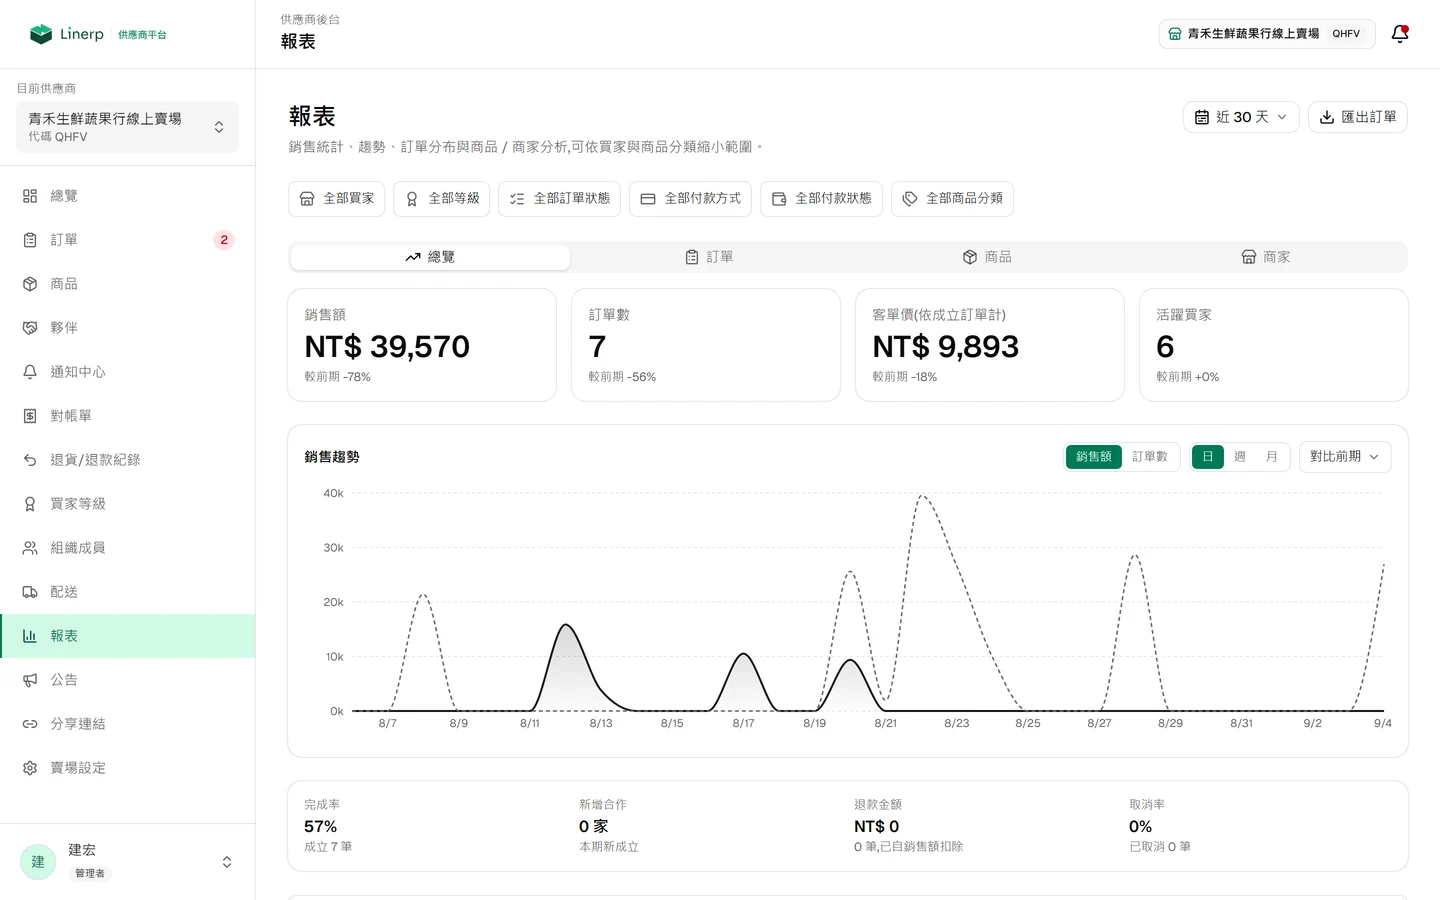Click the 匯出訂單 button
This screenshot has width=1440, height=900.
[1358, 117]
